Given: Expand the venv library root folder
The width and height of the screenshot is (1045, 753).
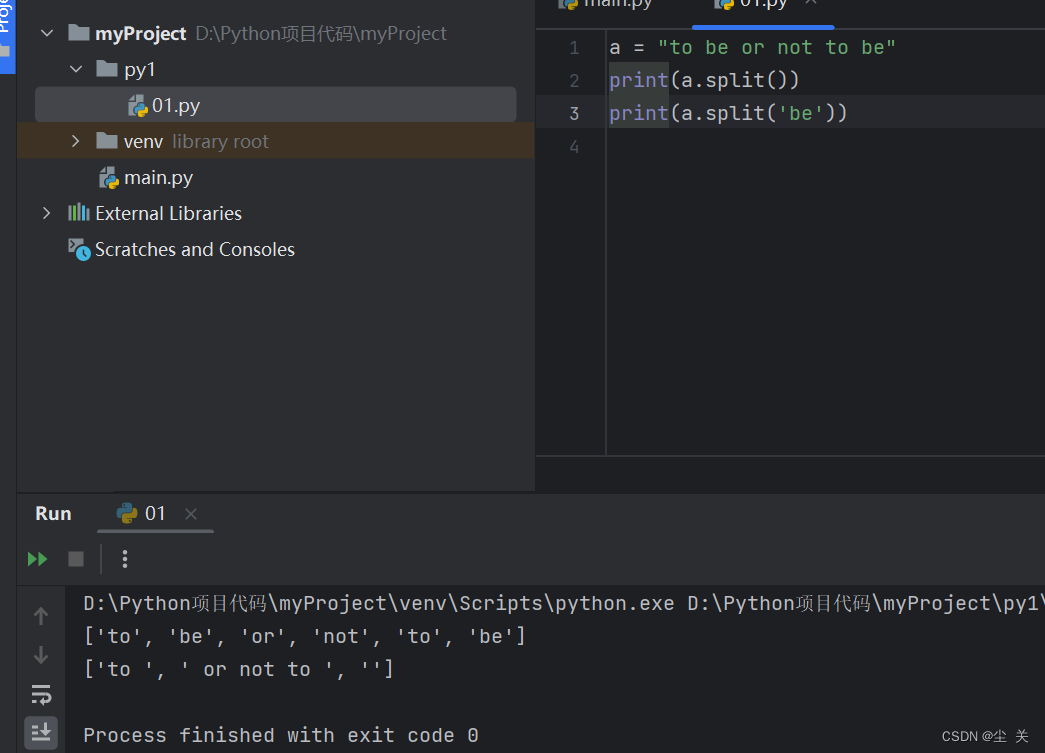Looking at the screenshot, I should (x=75, y=141).
